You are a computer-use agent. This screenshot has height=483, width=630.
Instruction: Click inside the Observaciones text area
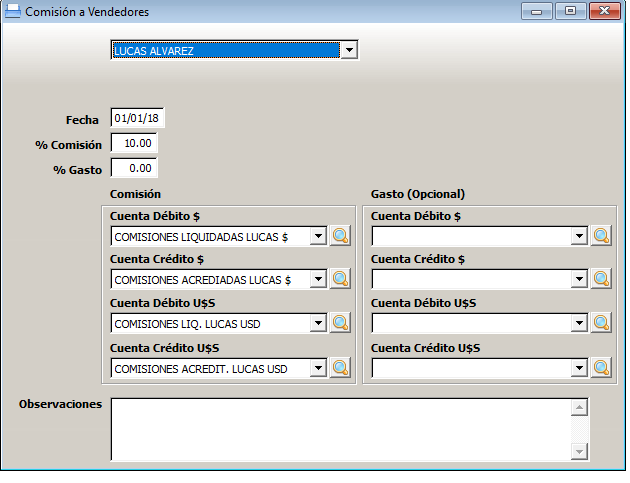click(x=341, y=429)
